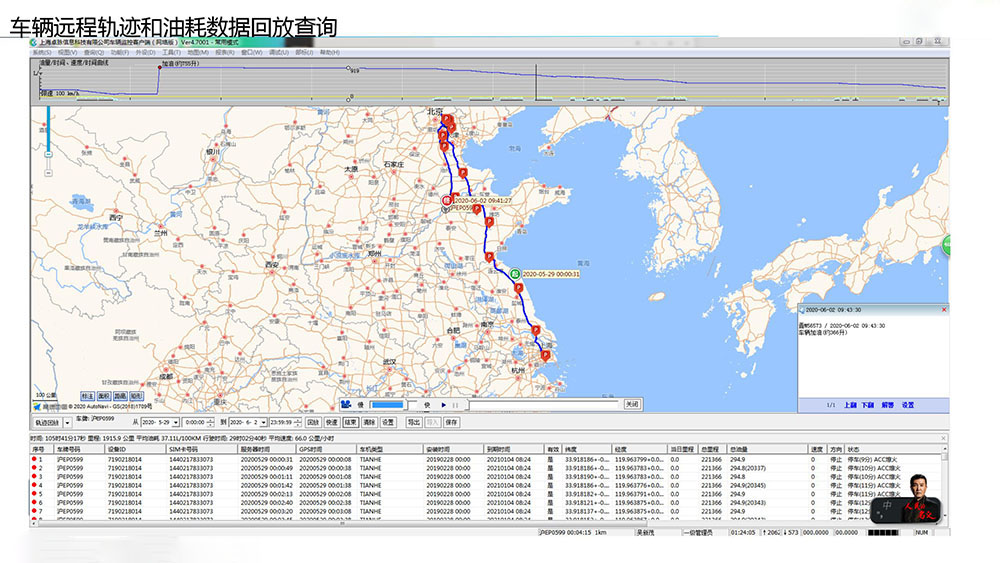Screen dimensions: 1000x563
Task: Open the 地图(M) menu
Action: pos(198,52)
